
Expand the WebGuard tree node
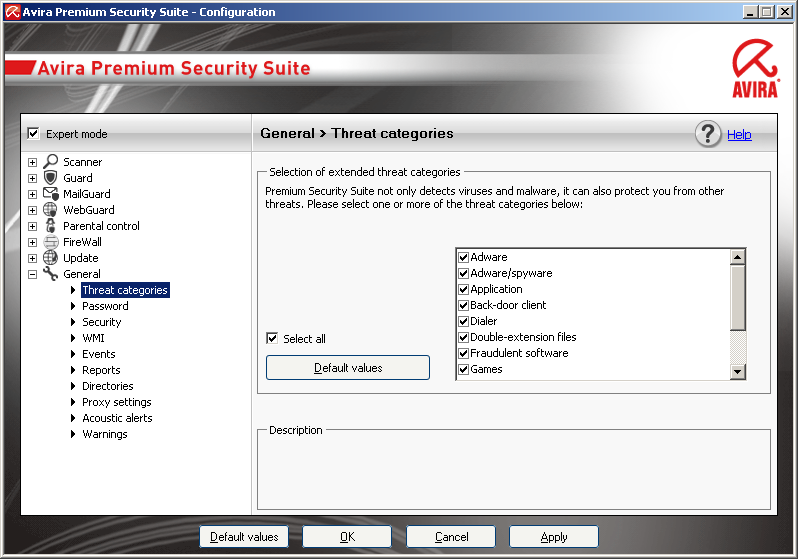click(33, 210)
